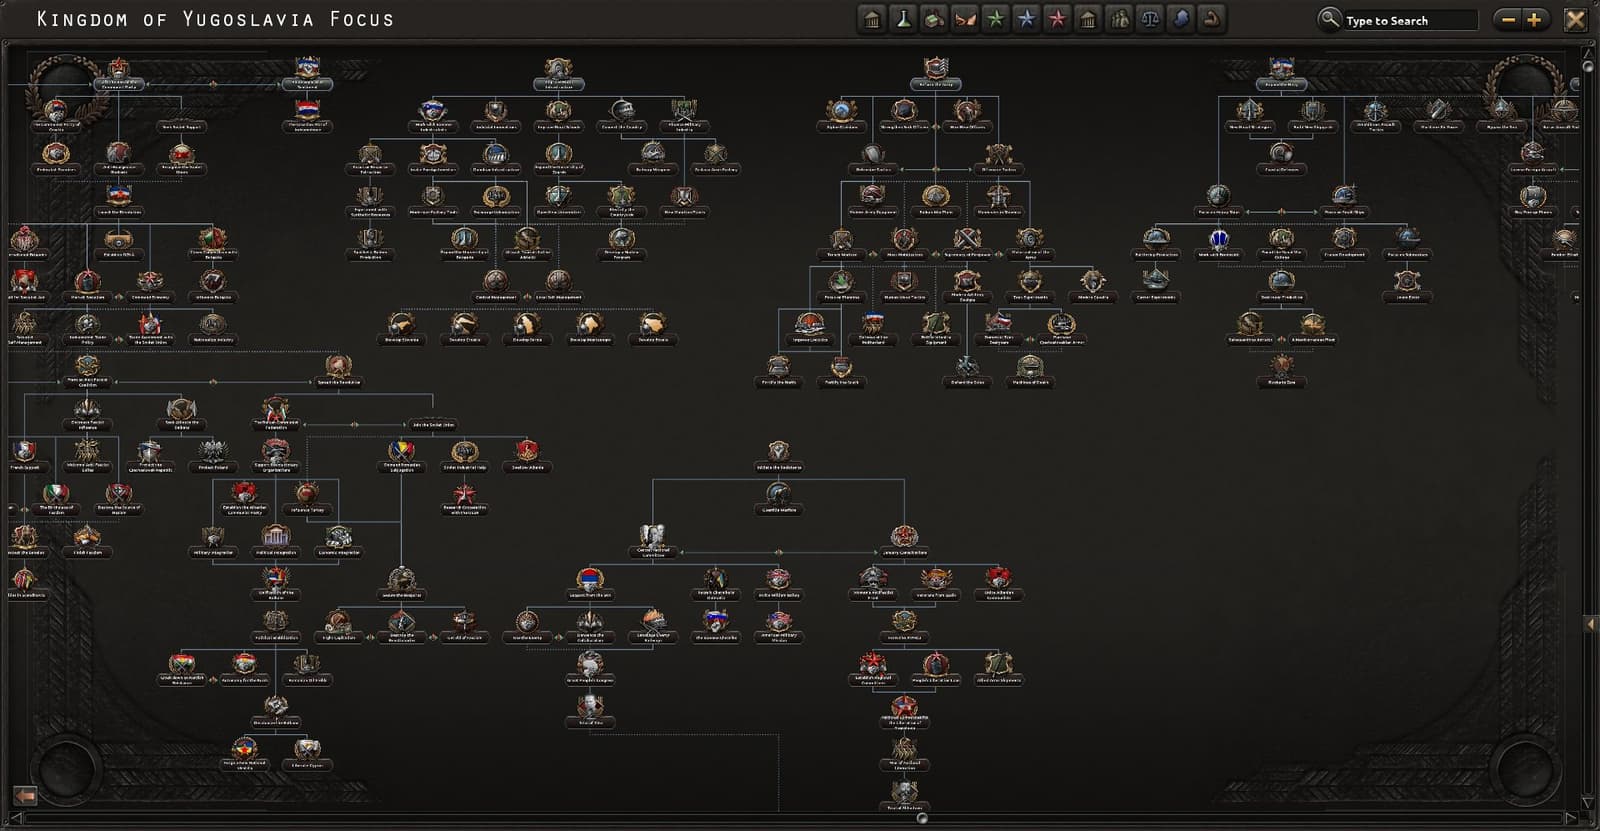Image resolution: width=1600 pixels, height=831 pixels.
Task: Select the Command Economy red star focus
Action: tap(150, 283)
